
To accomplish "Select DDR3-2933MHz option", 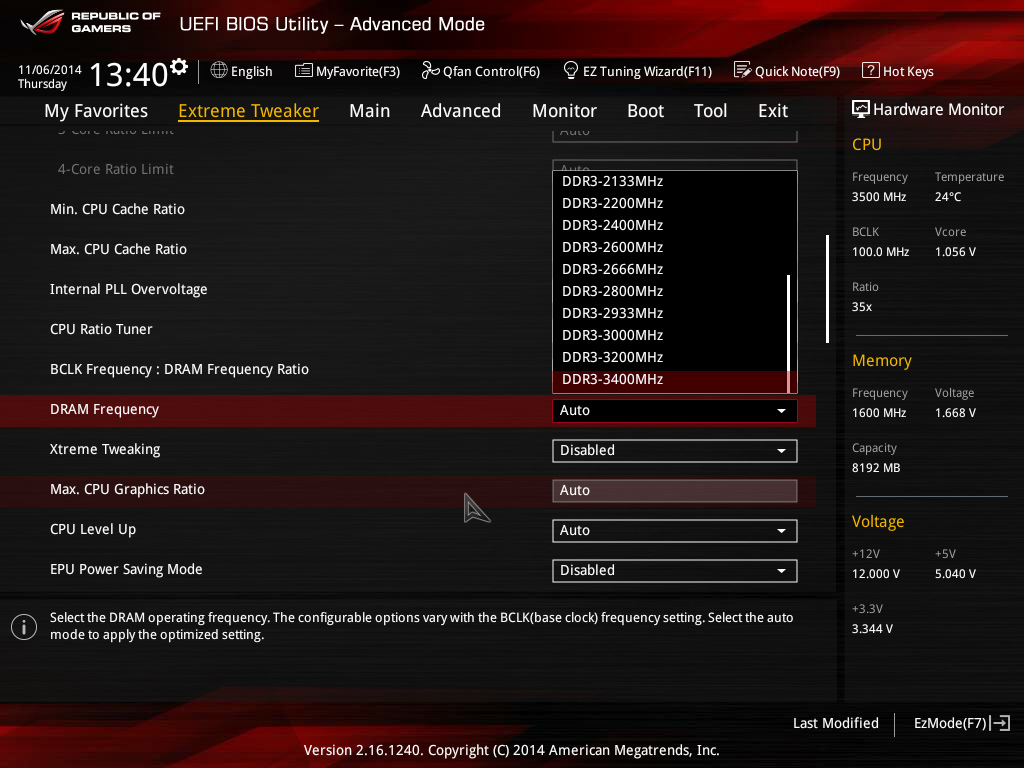I will click(670, 313).
